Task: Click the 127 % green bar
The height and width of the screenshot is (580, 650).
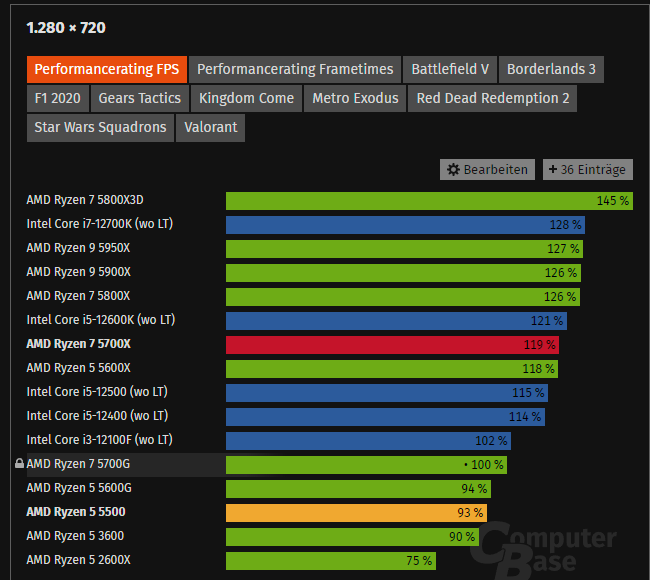Action: [405, 249]
